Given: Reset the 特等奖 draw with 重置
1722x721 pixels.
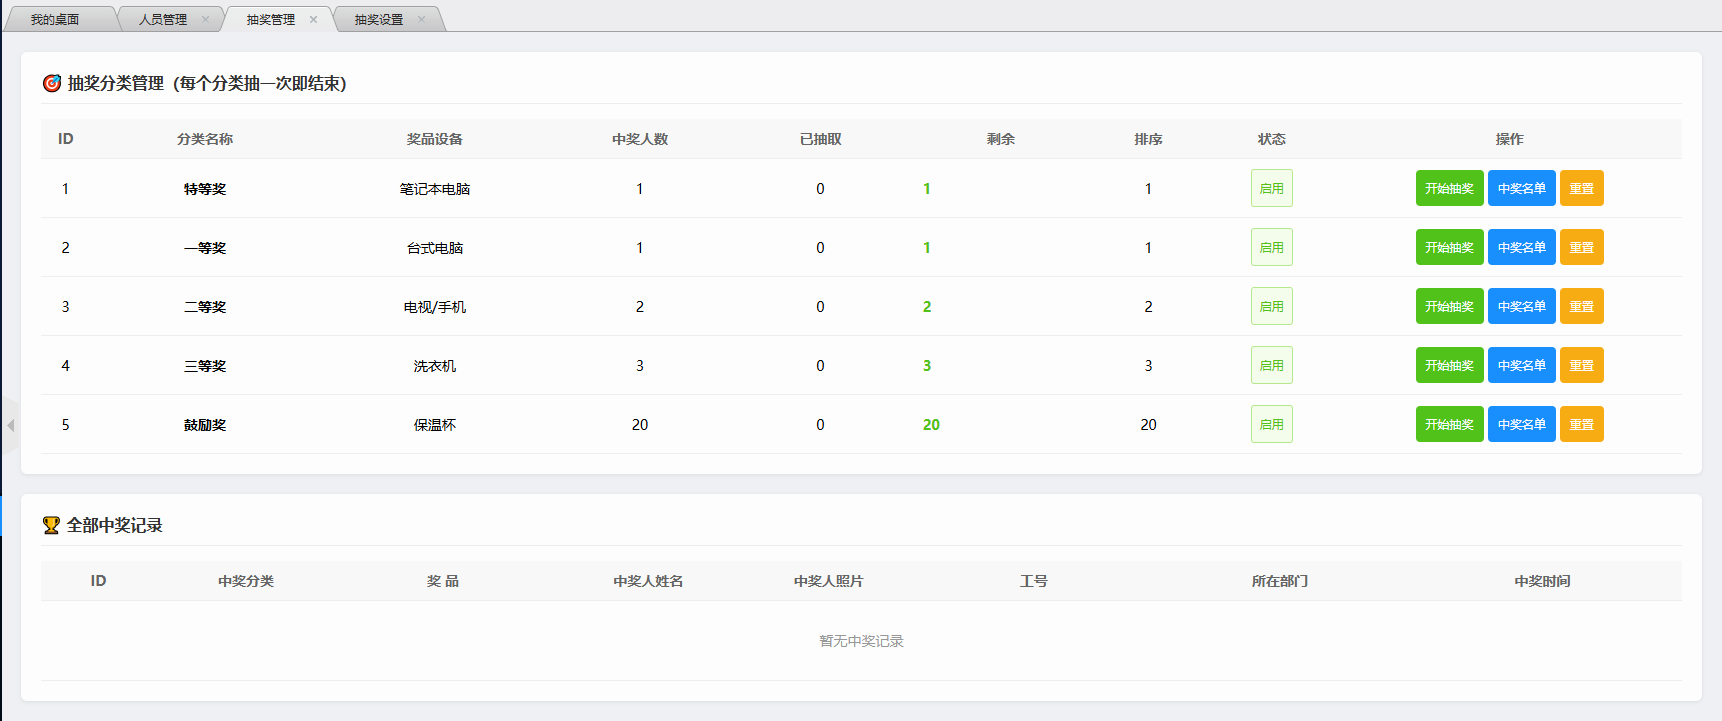Looking at the screenshot, I should (1581, 188).
